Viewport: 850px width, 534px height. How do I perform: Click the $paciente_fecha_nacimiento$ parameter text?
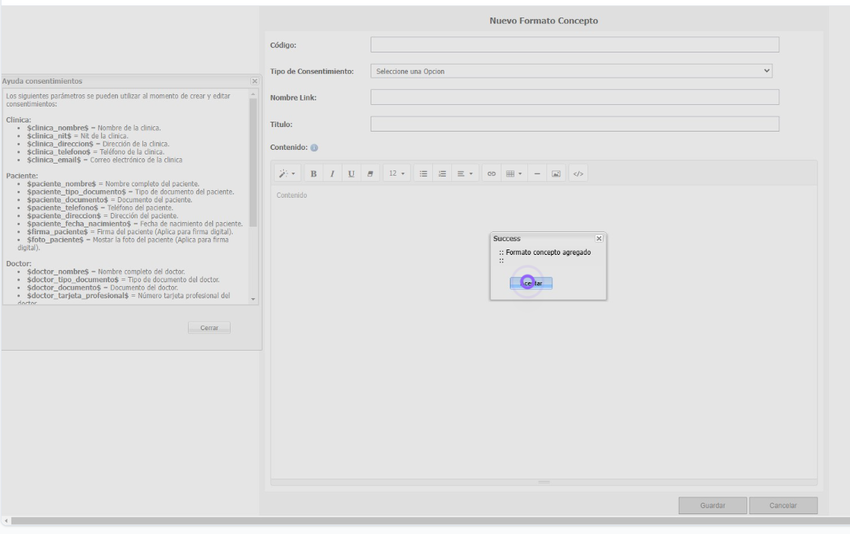pyautogui.click(x=79, y=224)
